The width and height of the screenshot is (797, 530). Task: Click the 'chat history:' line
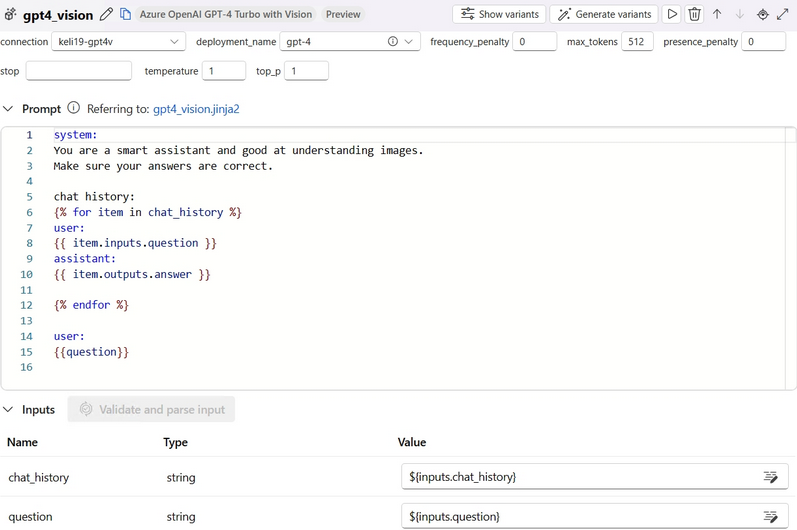pos(94,197)
